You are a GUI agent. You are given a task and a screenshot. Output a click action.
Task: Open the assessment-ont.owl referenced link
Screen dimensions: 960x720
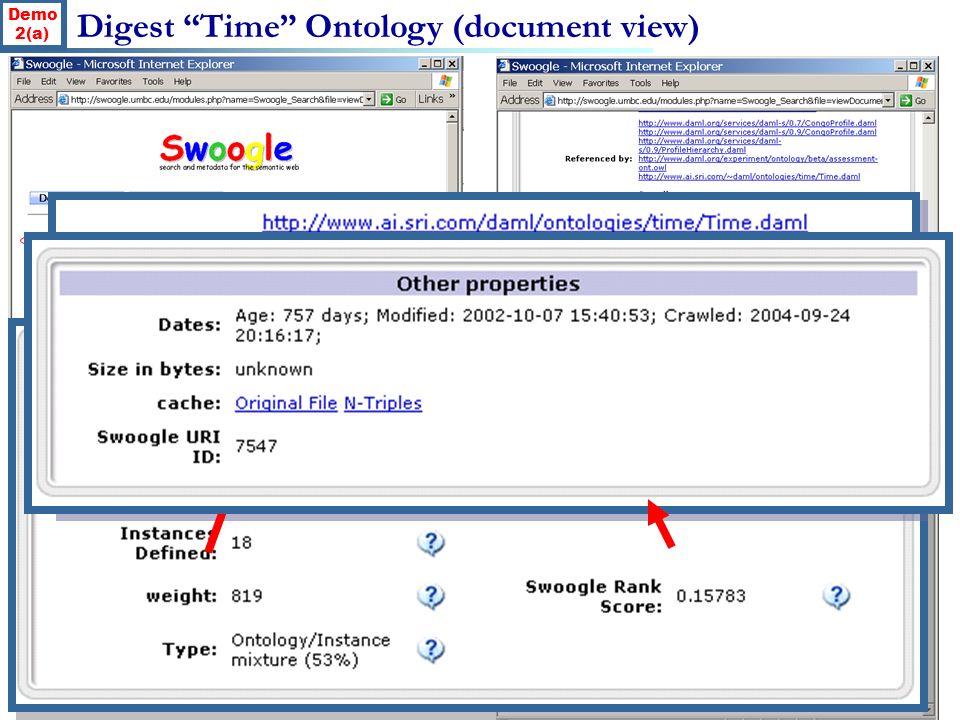[x=758, y=163]
